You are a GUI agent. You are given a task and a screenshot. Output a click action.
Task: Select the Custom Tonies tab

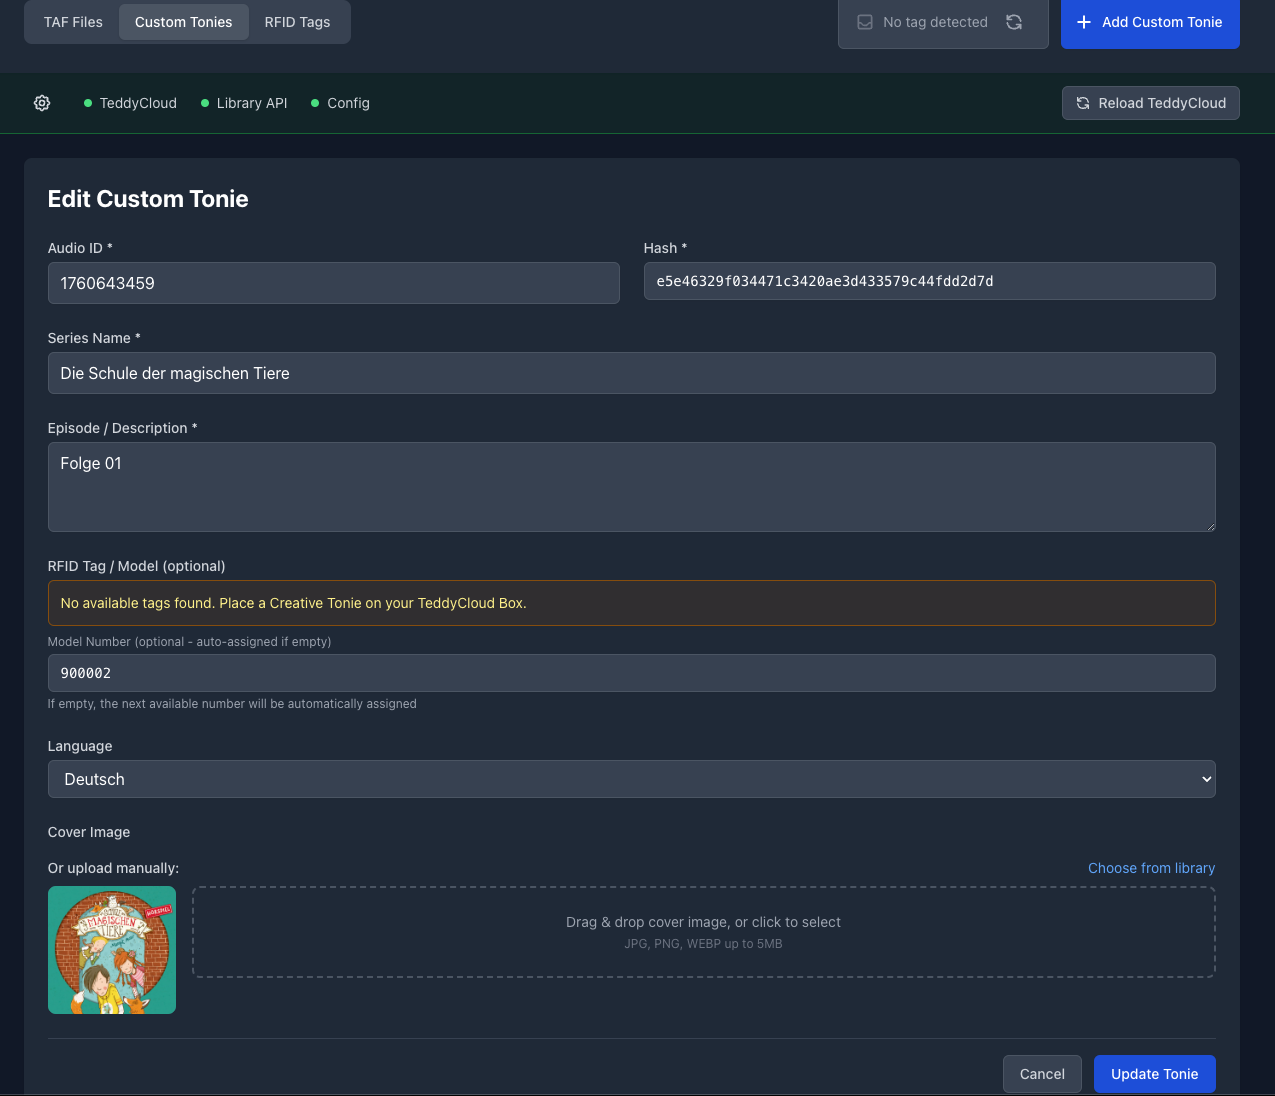[183, 22]
